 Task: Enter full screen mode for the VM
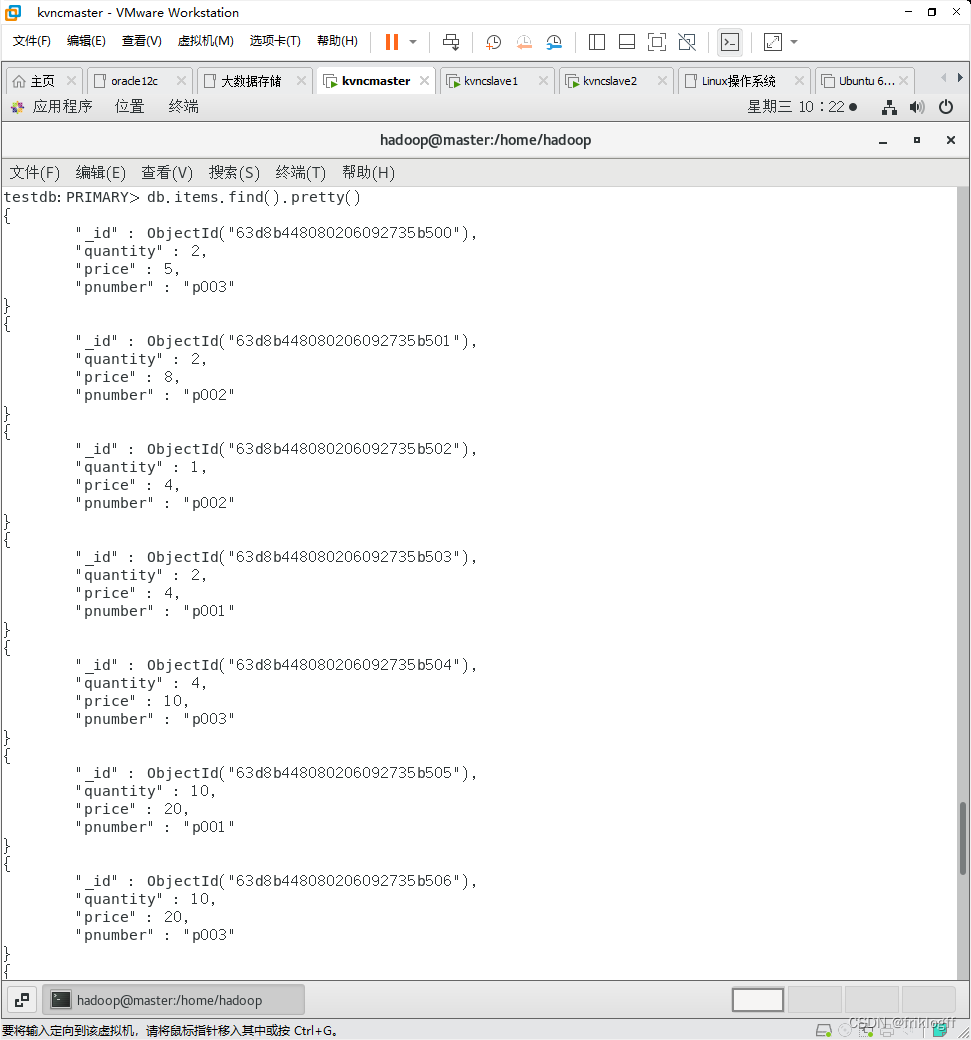(657, 41)
